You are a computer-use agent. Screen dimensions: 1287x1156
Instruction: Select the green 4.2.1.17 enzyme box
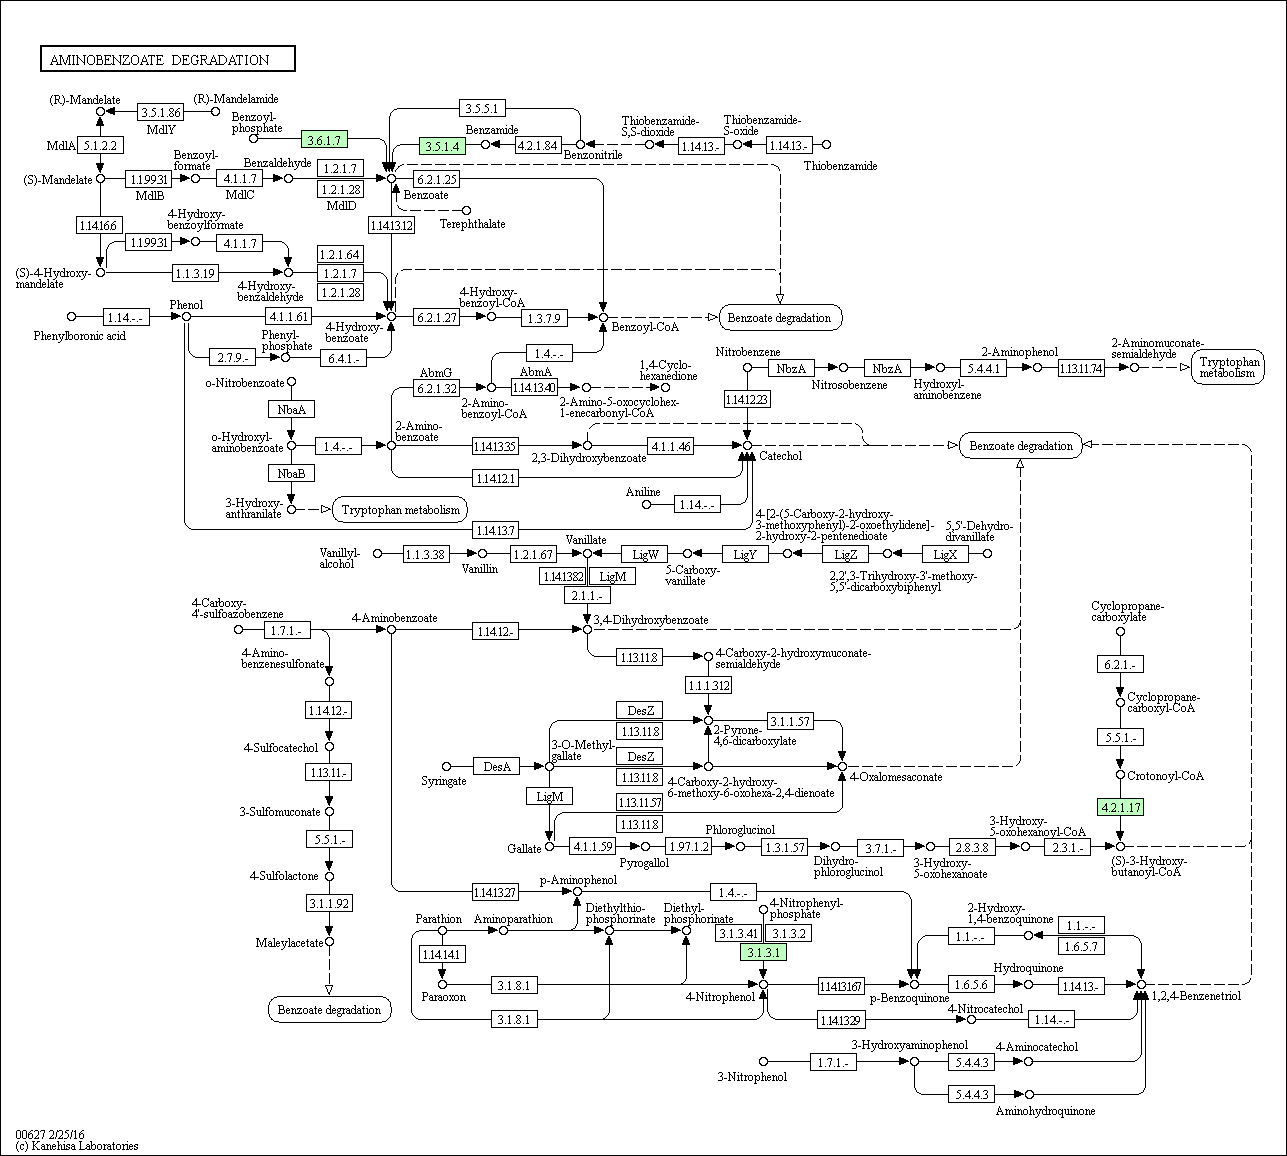pos(1120,807)
